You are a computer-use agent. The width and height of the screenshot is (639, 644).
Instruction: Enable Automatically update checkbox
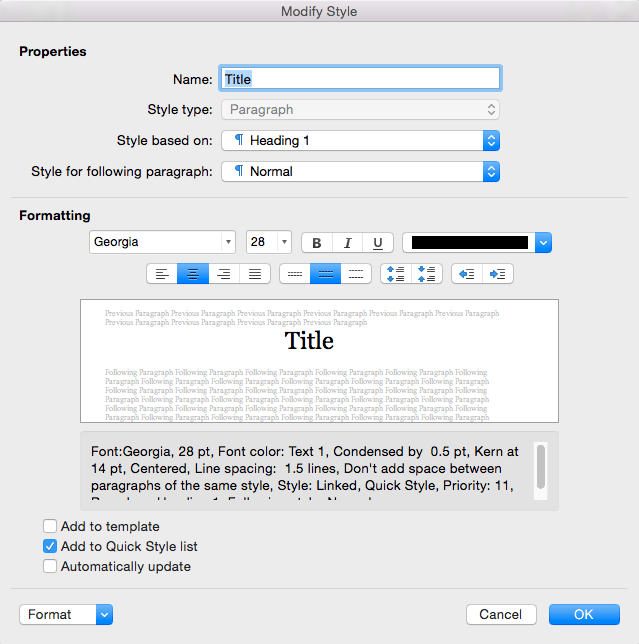(x=50, y=566)
